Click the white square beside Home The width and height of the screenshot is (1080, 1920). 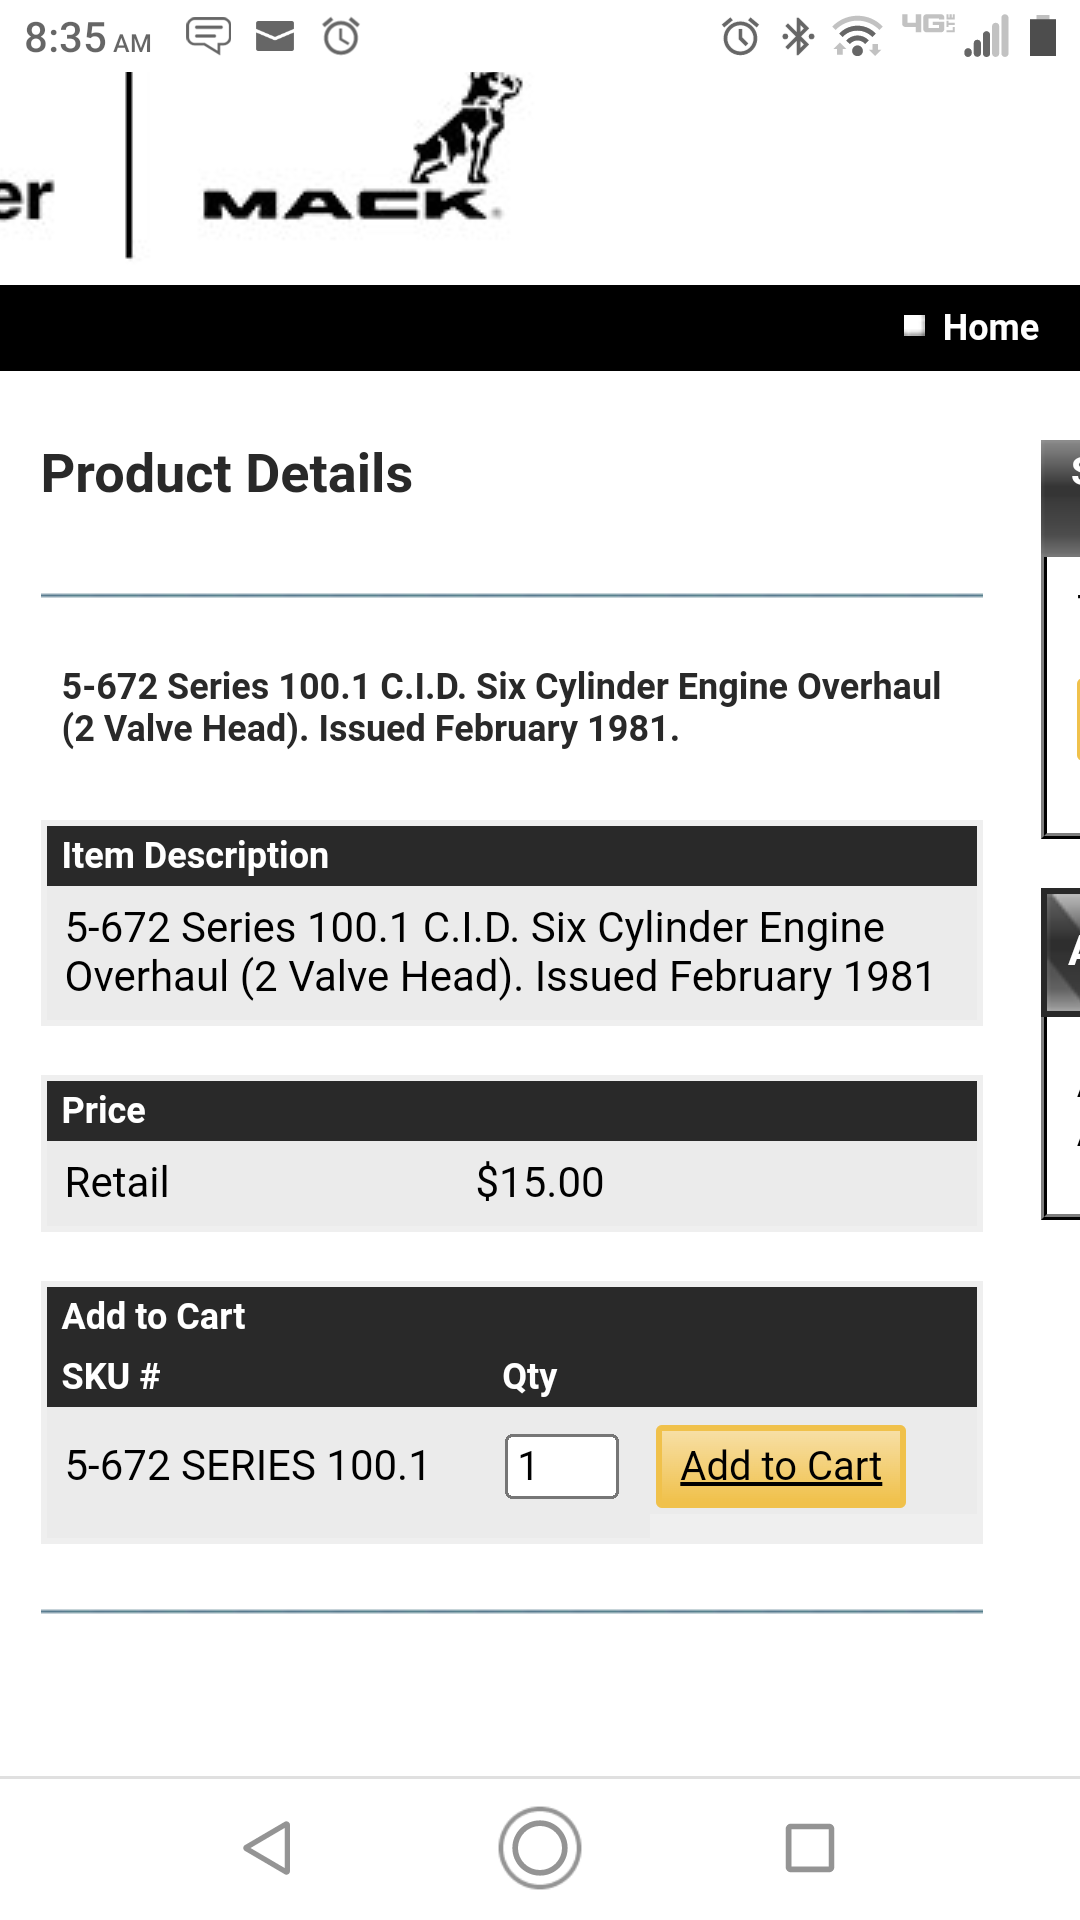point(914,326)
